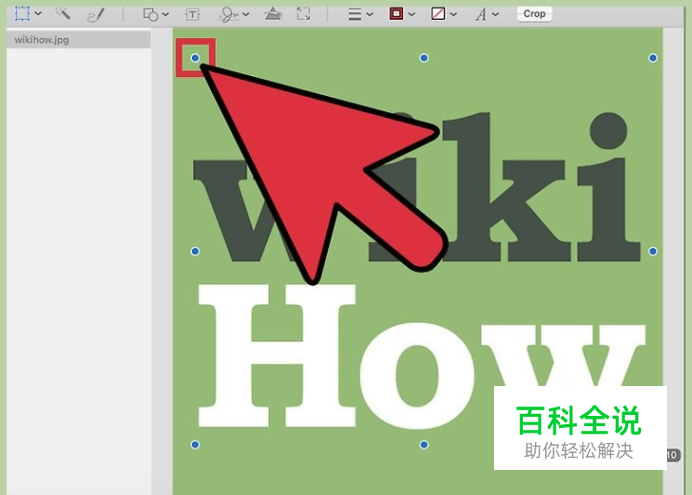Screen dimensions: 692x495
Task: Open the Adjust Size tool
Action: (x=303, y=14)
